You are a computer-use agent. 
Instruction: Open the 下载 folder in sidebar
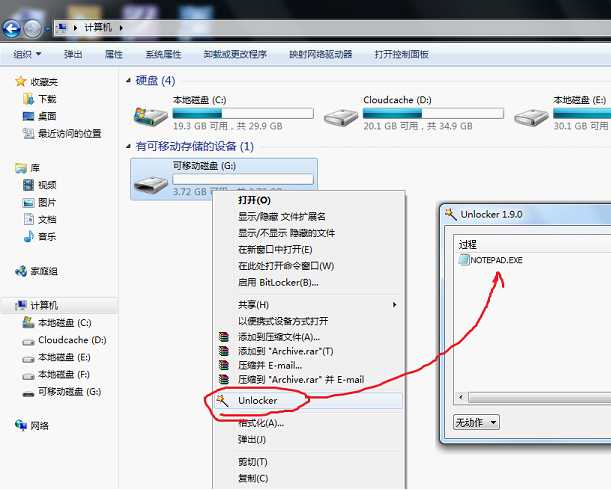[39, 99]
